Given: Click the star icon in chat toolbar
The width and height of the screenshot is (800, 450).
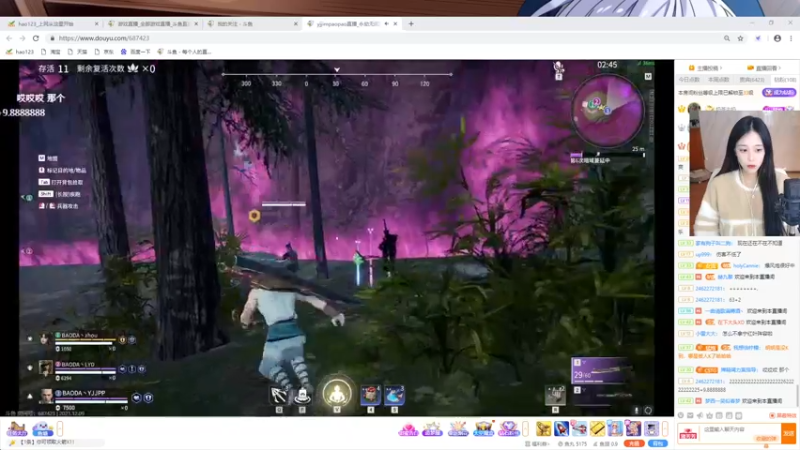Looking at the screenshot, I should click(x=709, y=415).
